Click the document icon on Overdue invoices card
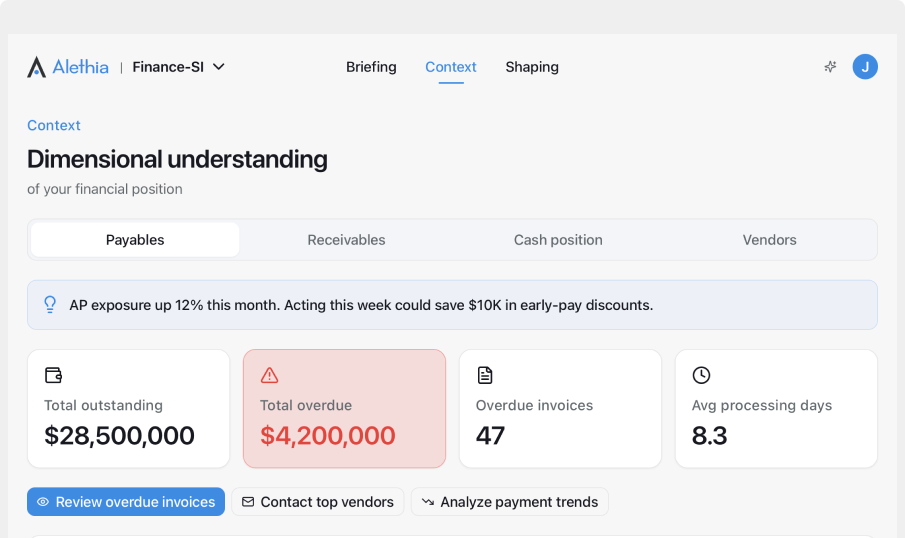Image resolution: width=905 pixels, height=538 pixels. click(485, 375)
